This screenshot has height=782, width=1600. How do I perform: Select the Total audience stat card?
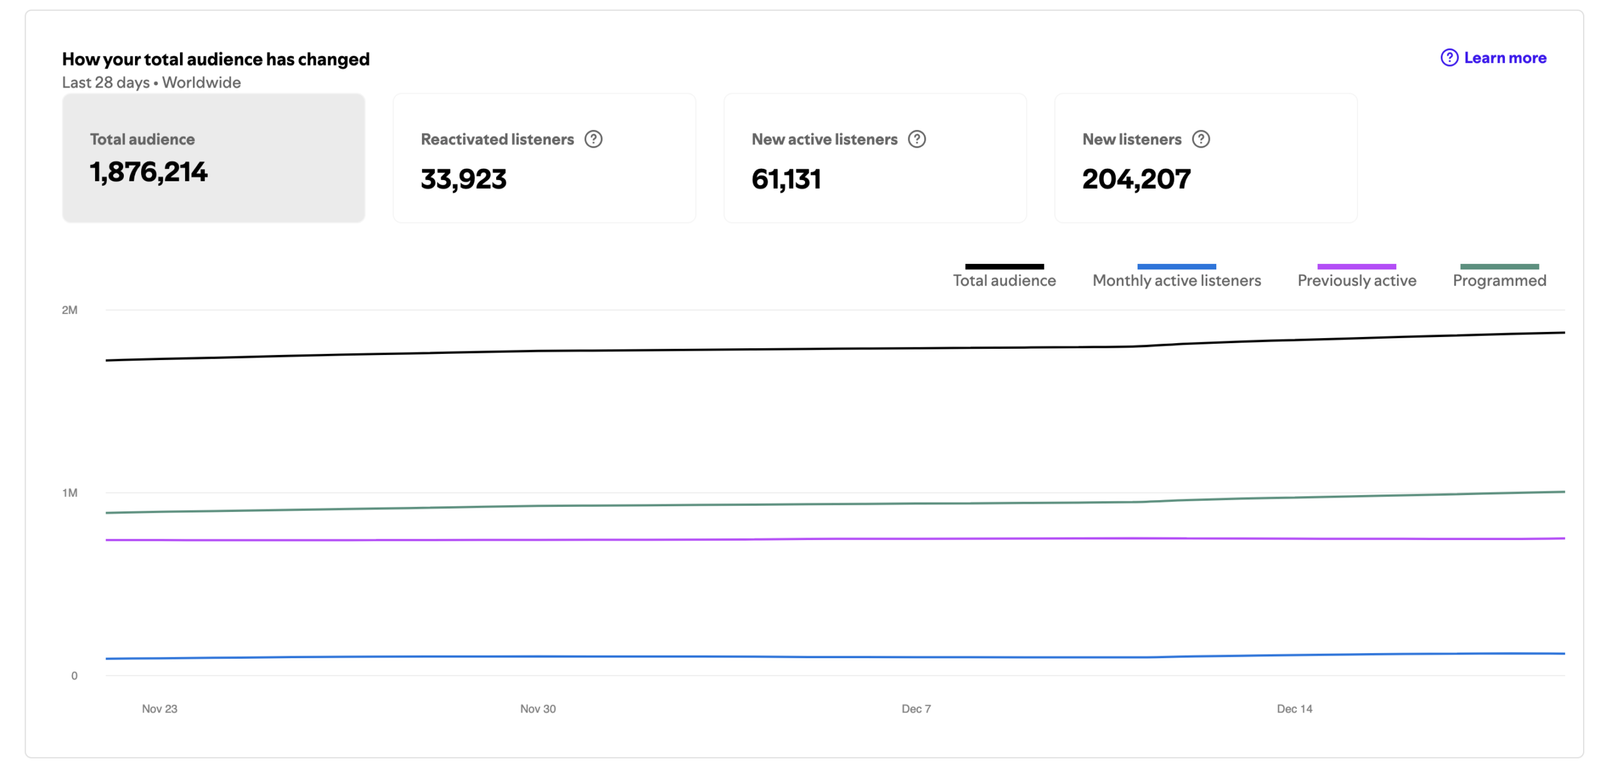213,158
